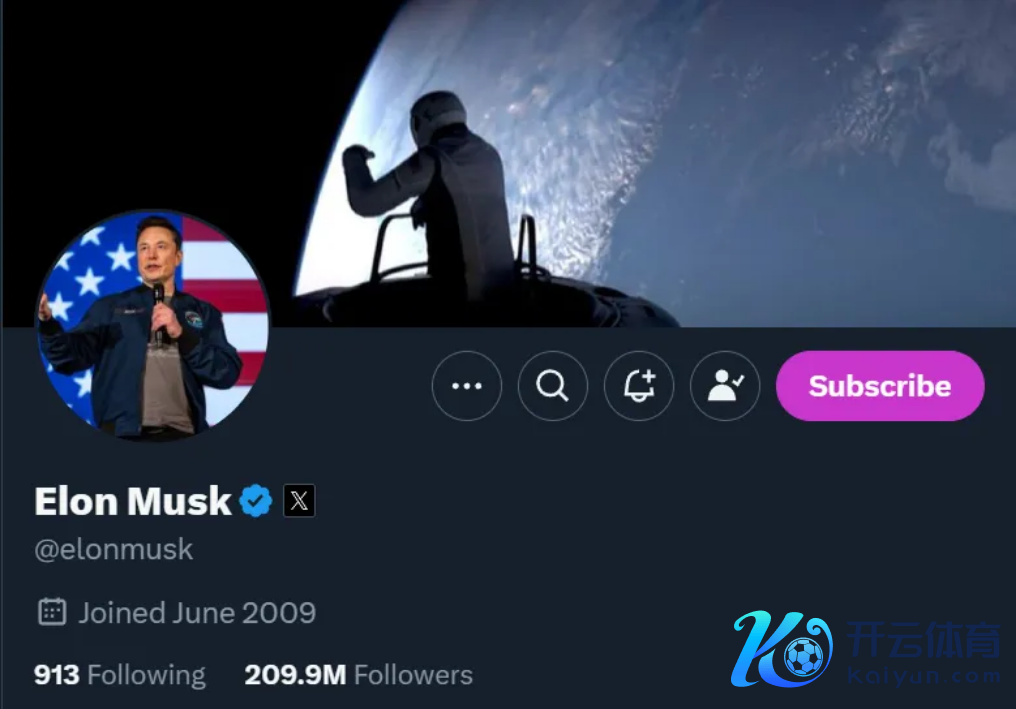Open Elon Musk's round profile picture
Image resolution: width=1016 pixels, height=709 pixels.
pyautogui.click(x=152, y=326)
